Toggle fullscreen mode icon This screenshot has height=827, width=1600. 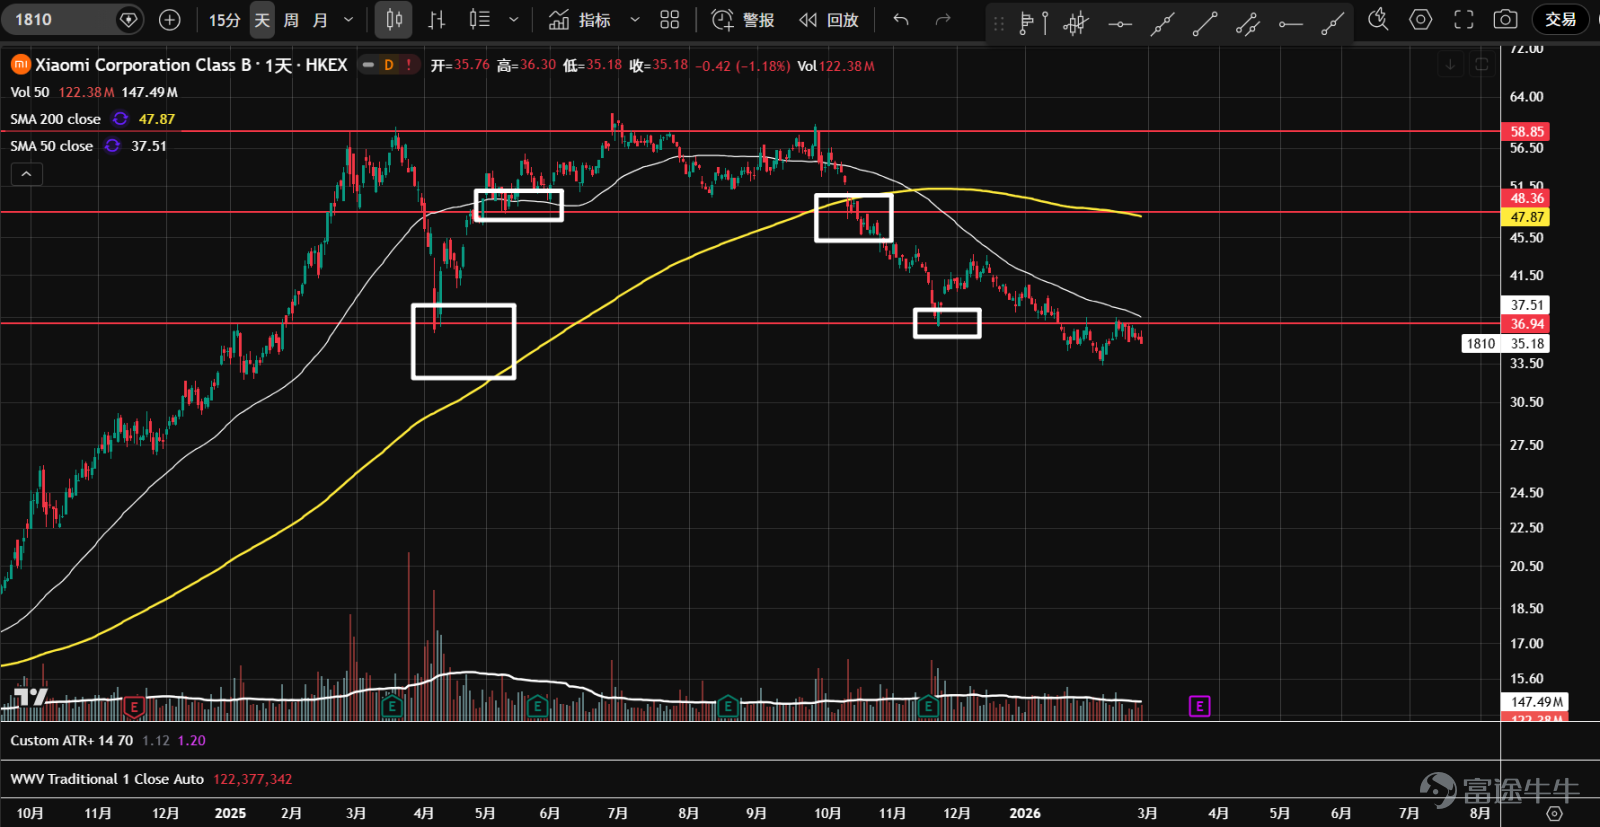1464,19
